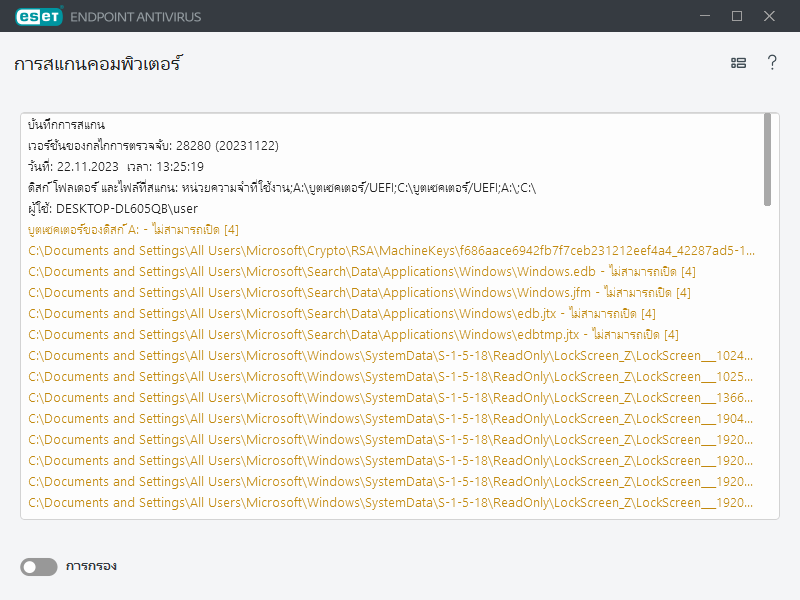Select the LockScreen___1024 log entry

[390, 355]
